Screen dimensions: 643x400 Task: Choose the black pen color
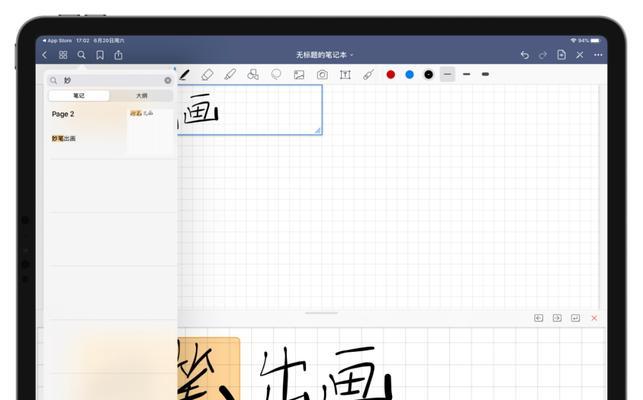(x=429, y=74)
